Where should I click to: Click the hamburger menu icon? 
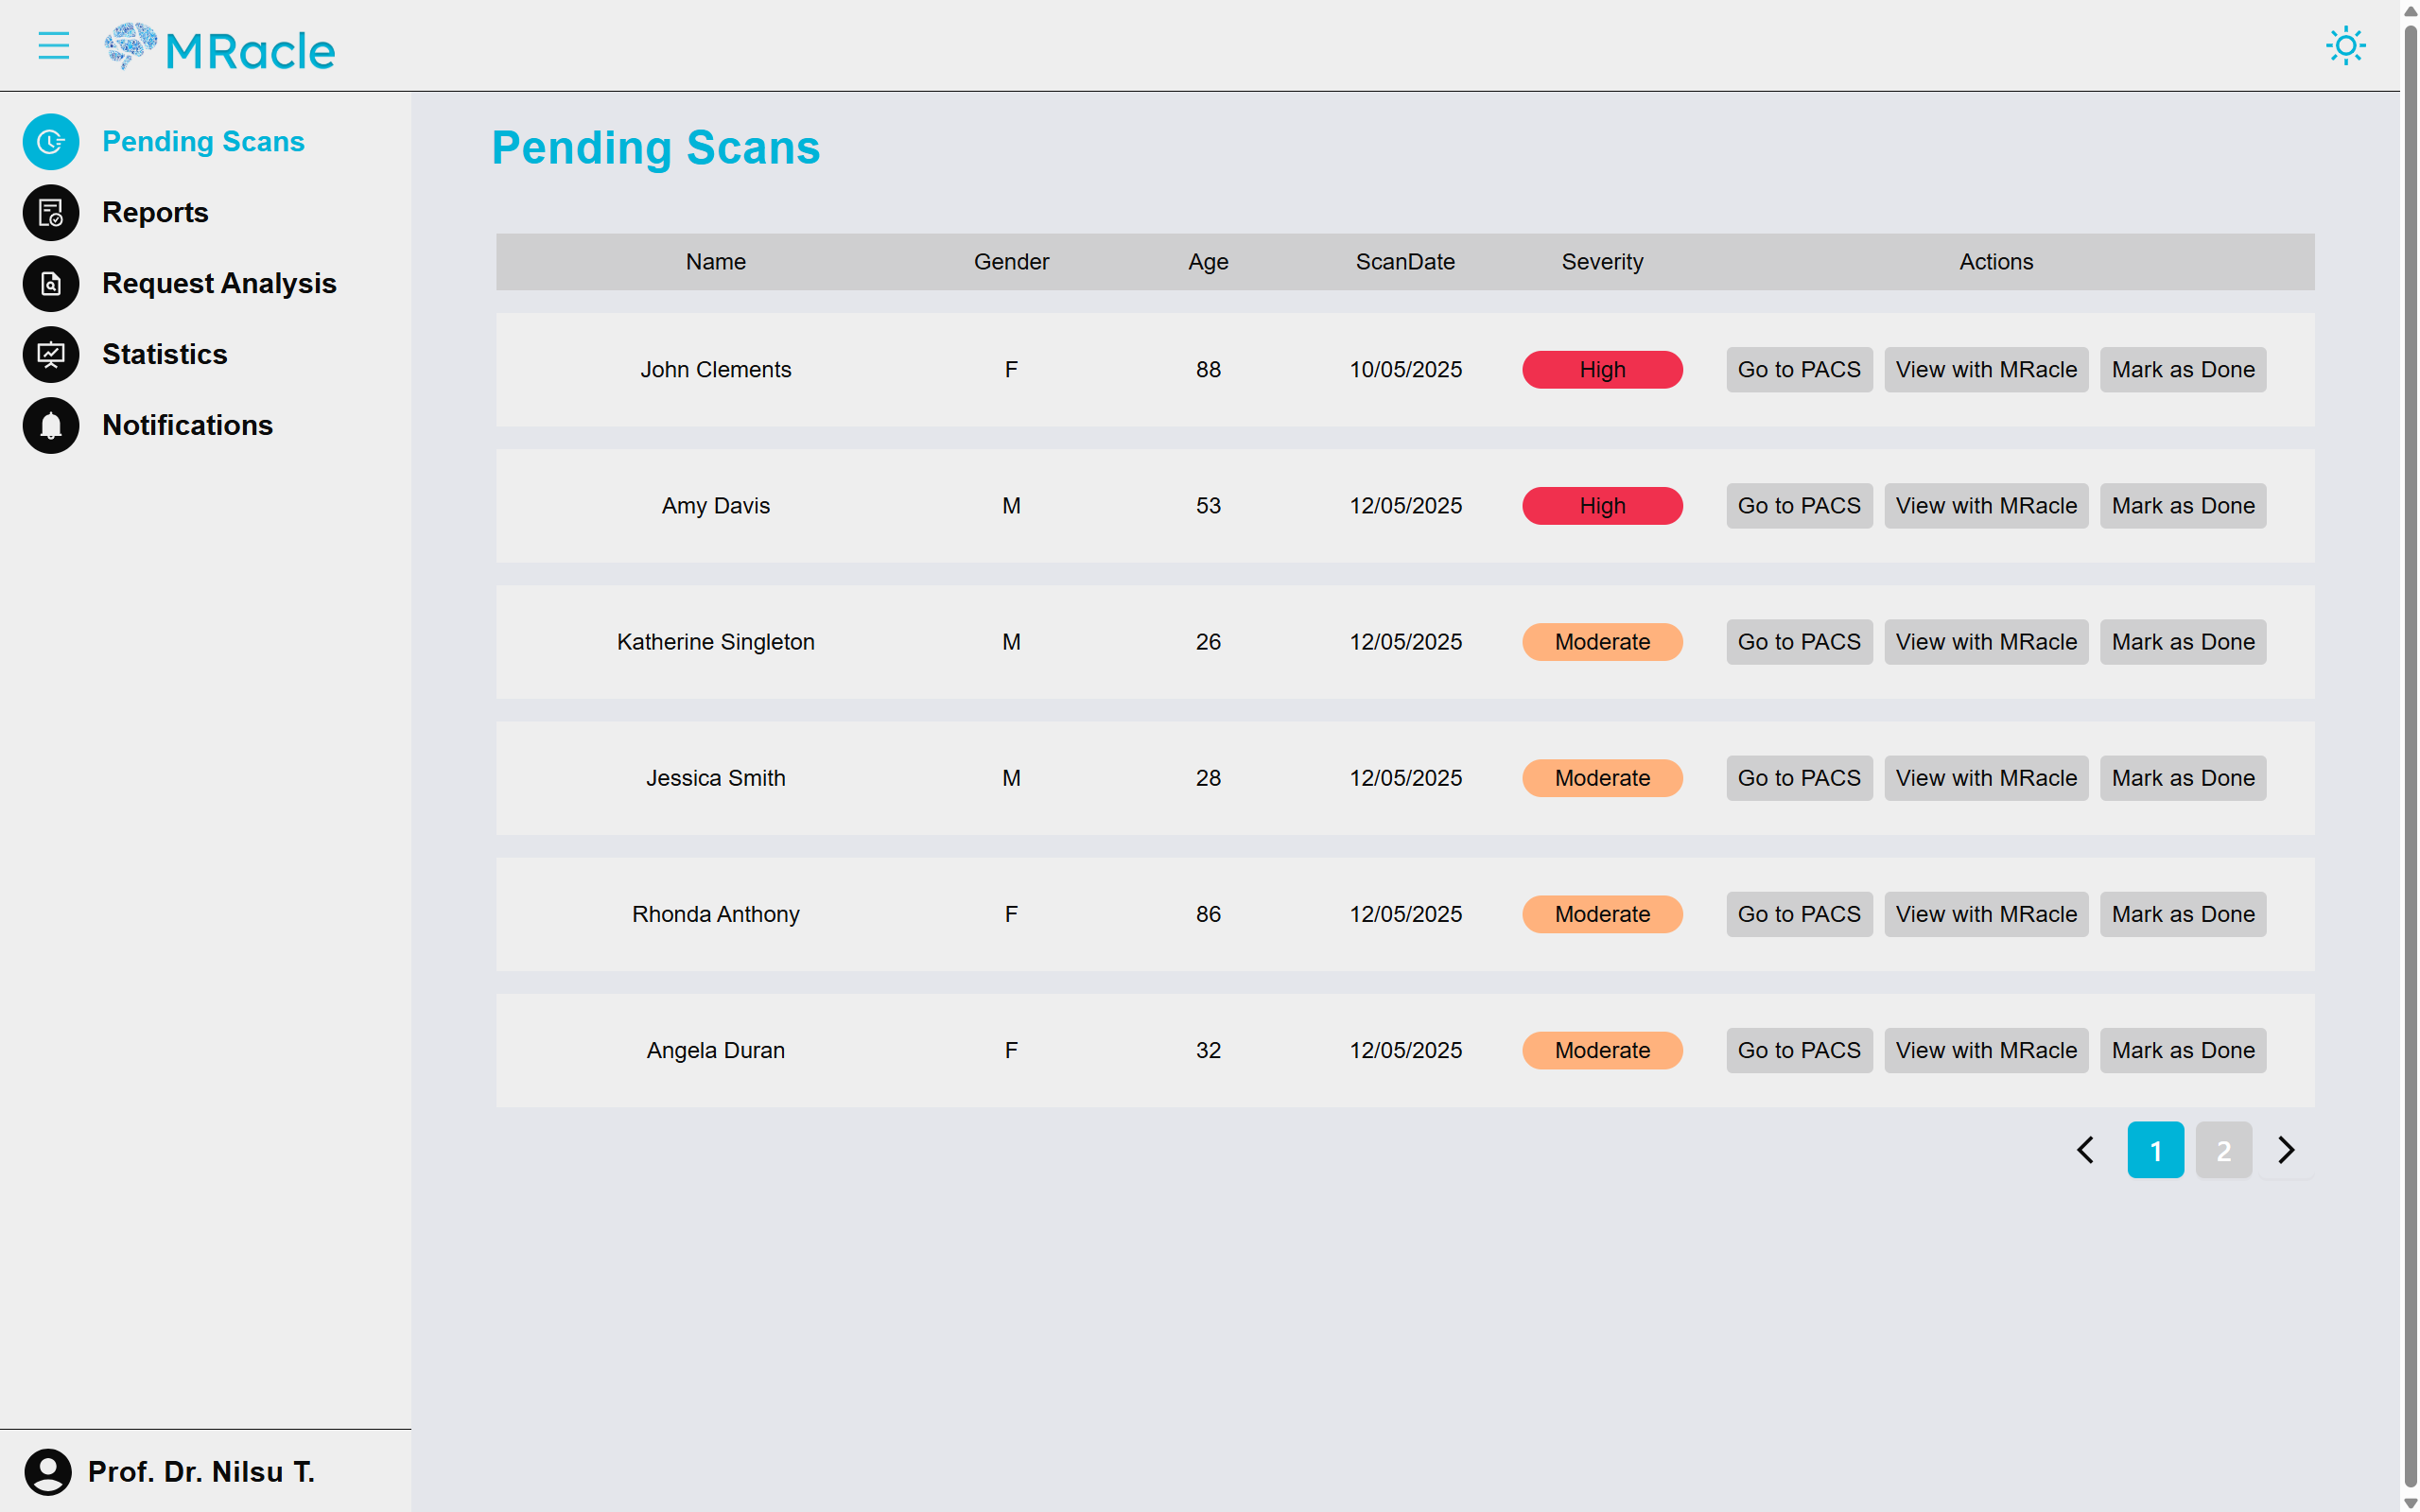[x=53, y=45]
